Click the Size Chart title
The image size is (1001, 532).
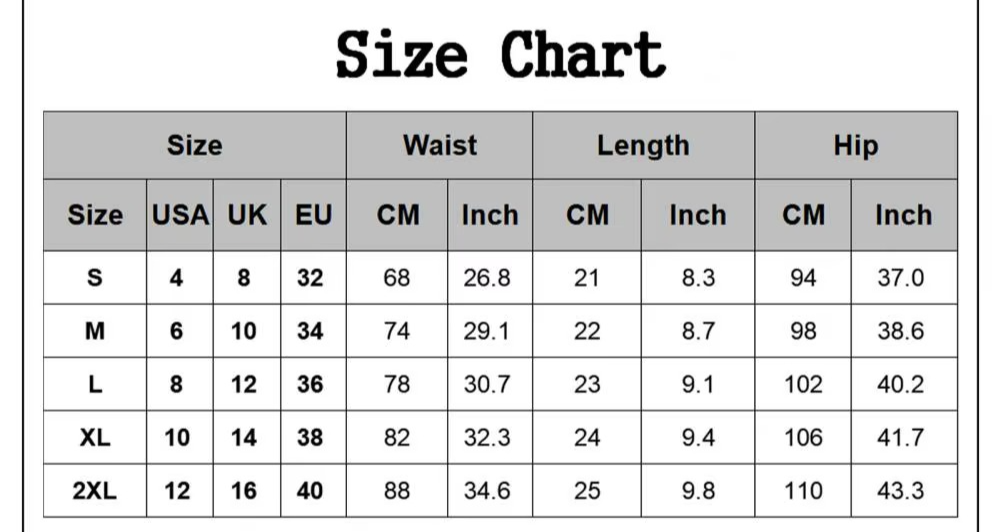coord(500,55)
